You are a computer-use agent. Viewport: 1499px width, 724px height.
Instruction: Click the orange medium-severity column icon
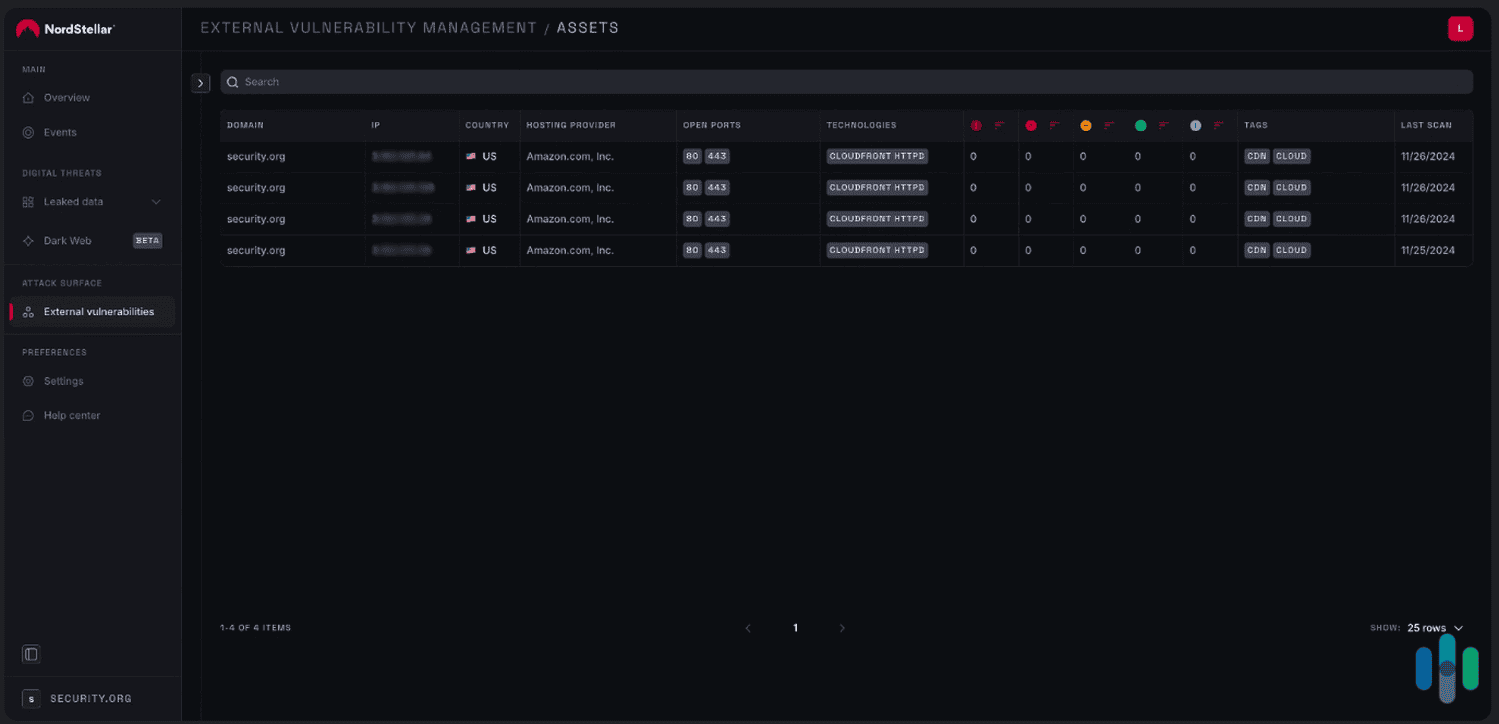coord(1085,125)
